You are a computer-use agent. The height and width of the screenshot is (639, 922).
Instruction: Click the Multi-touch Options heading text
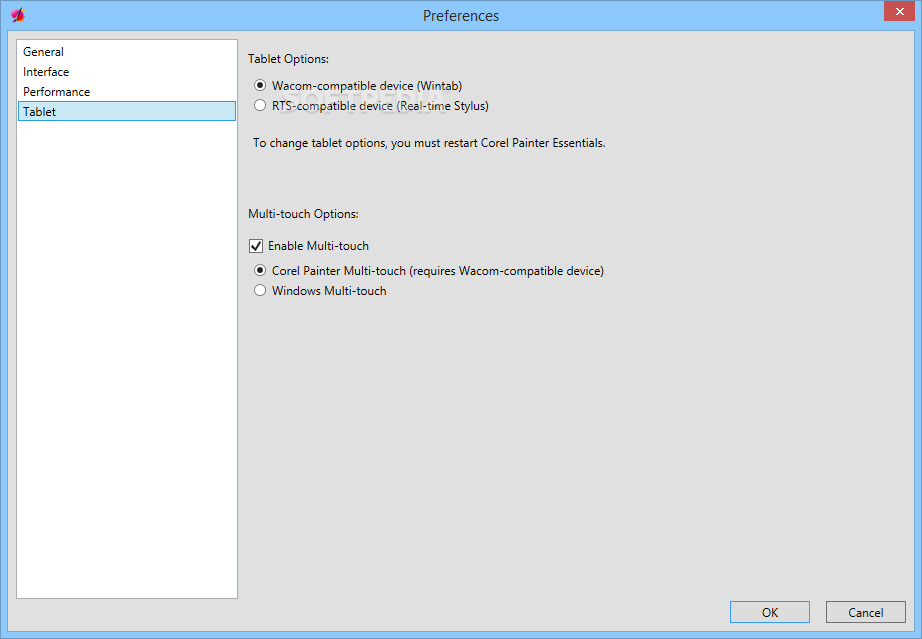pos(303,214)
